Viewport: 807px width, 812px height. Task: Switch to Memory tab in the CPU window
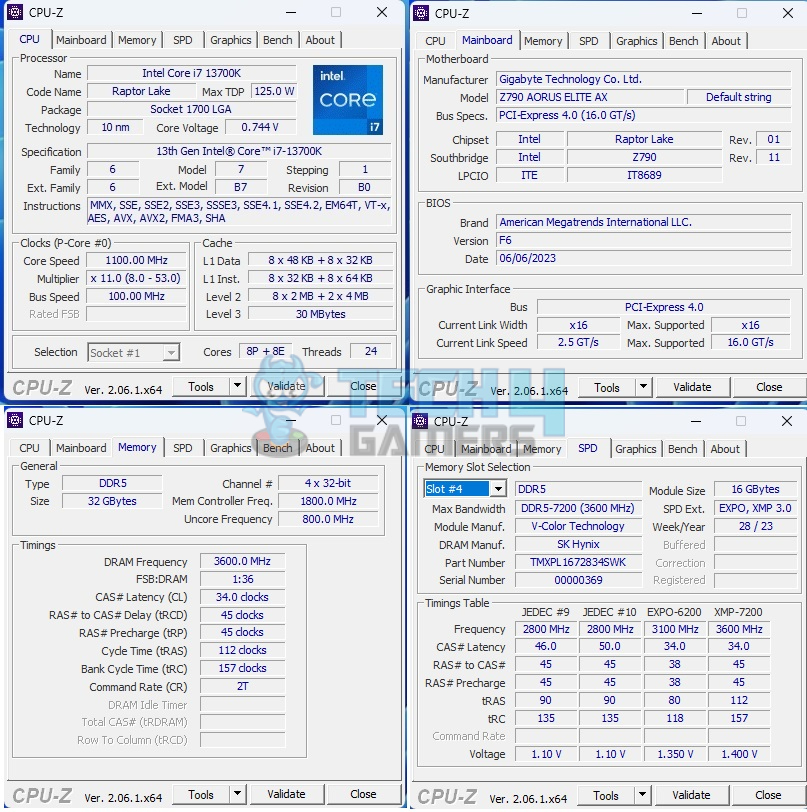137,40
